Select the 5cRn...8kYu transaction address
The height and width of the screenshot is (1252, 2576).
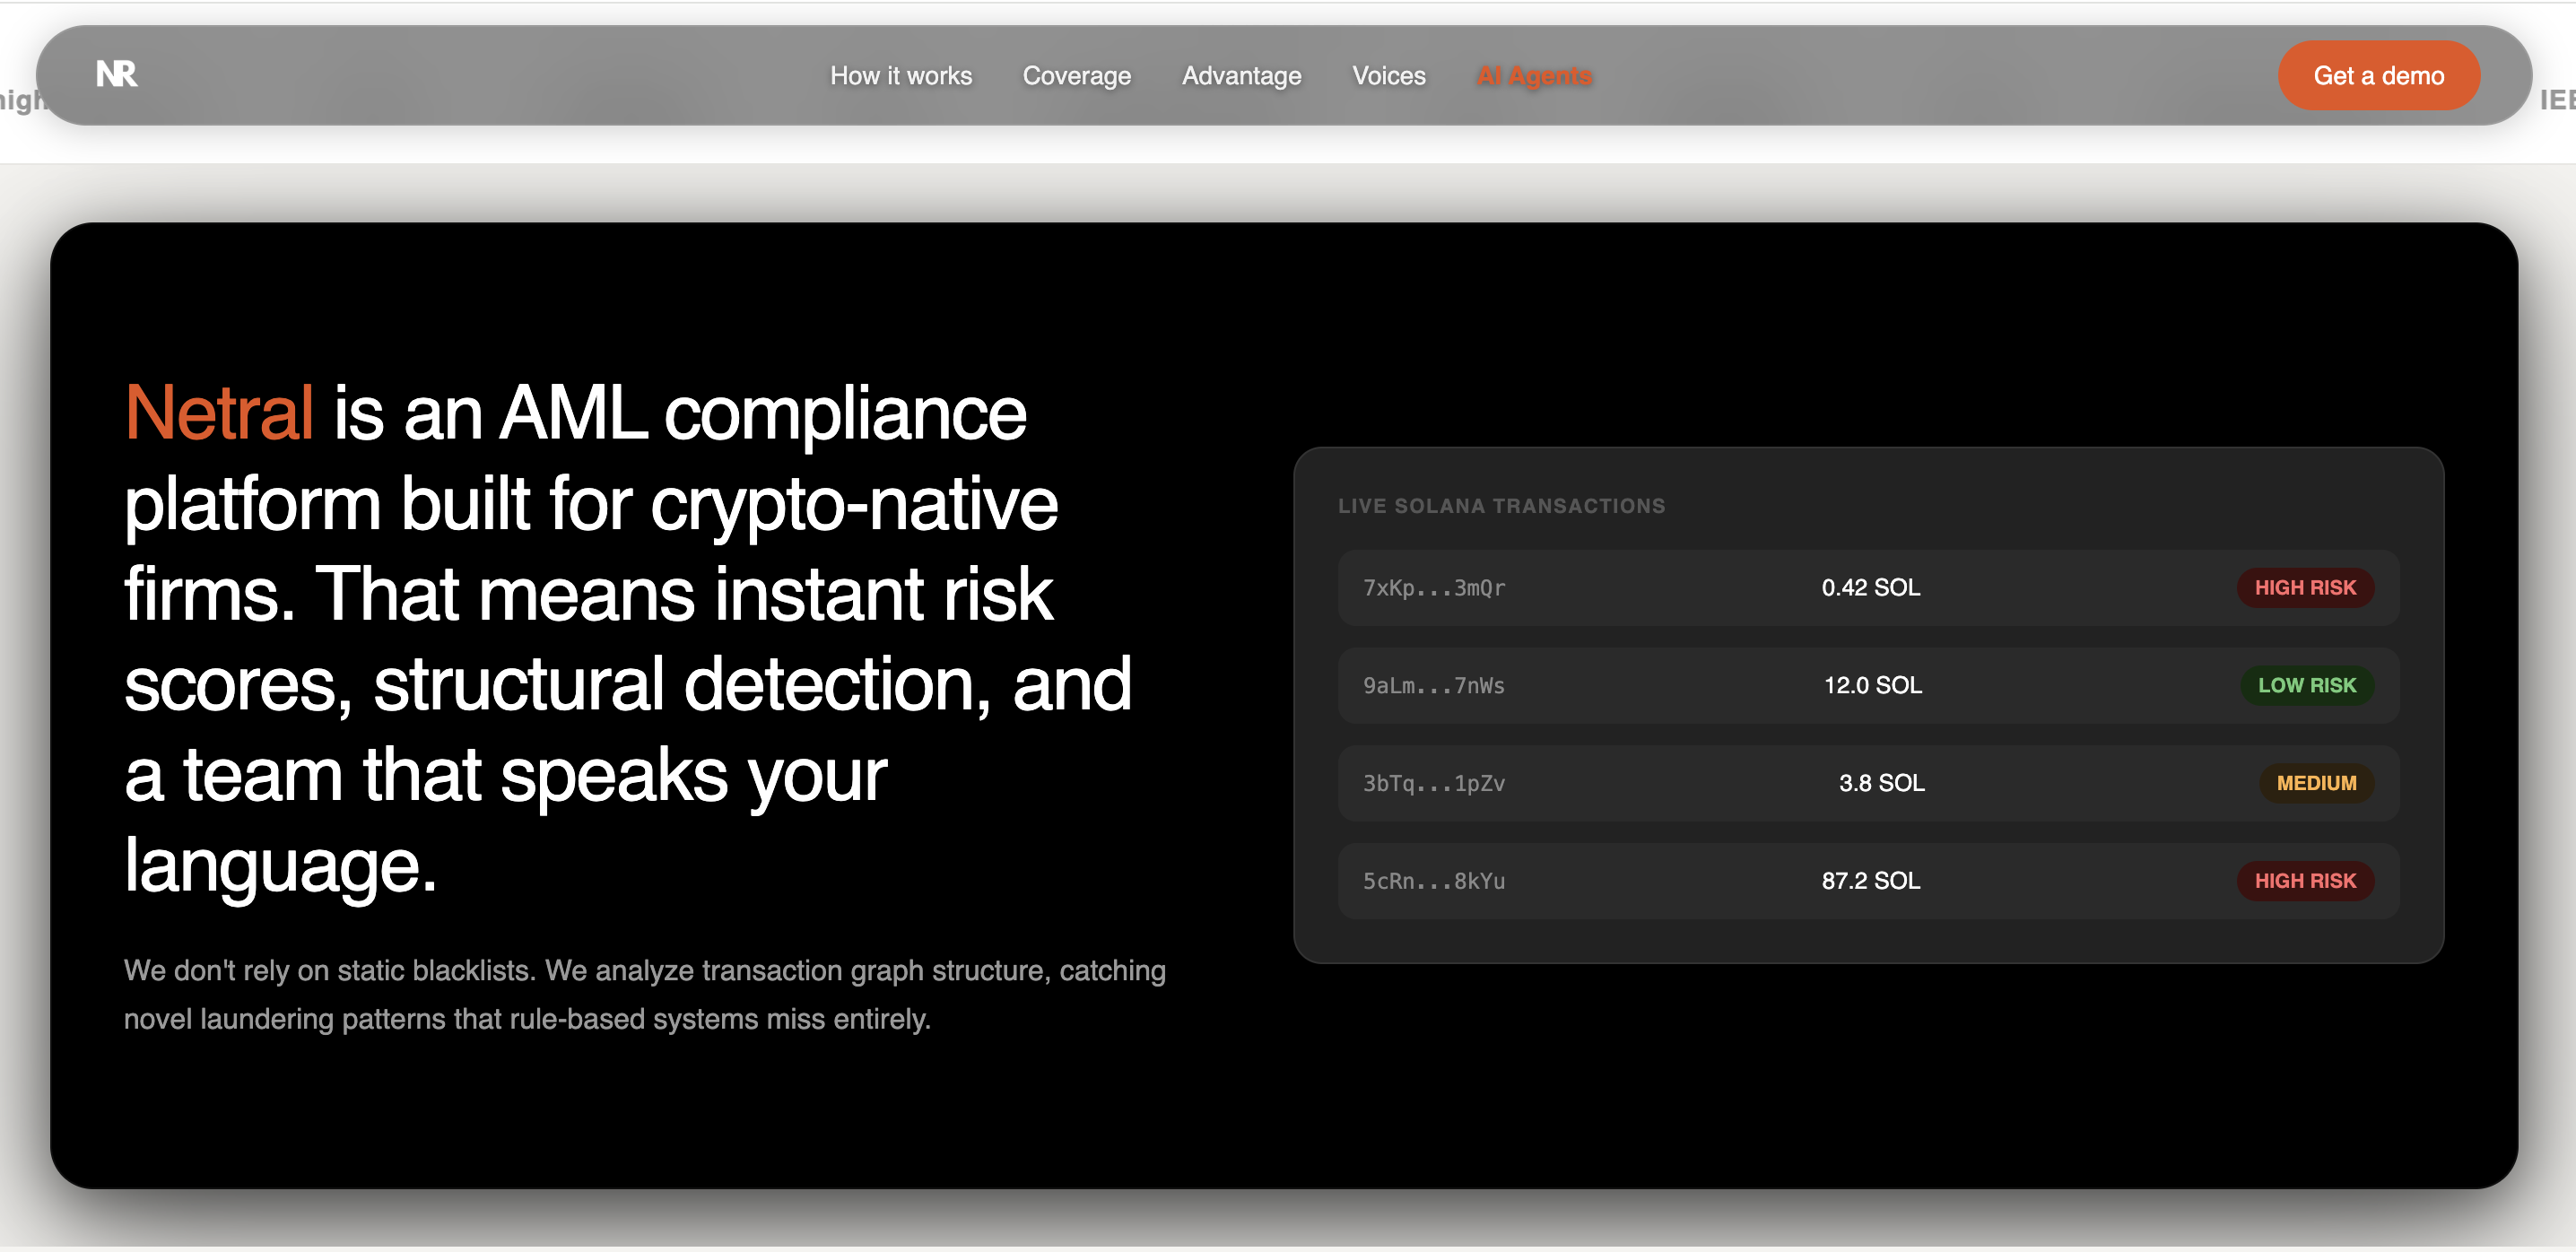click(x=1433, y=882)
